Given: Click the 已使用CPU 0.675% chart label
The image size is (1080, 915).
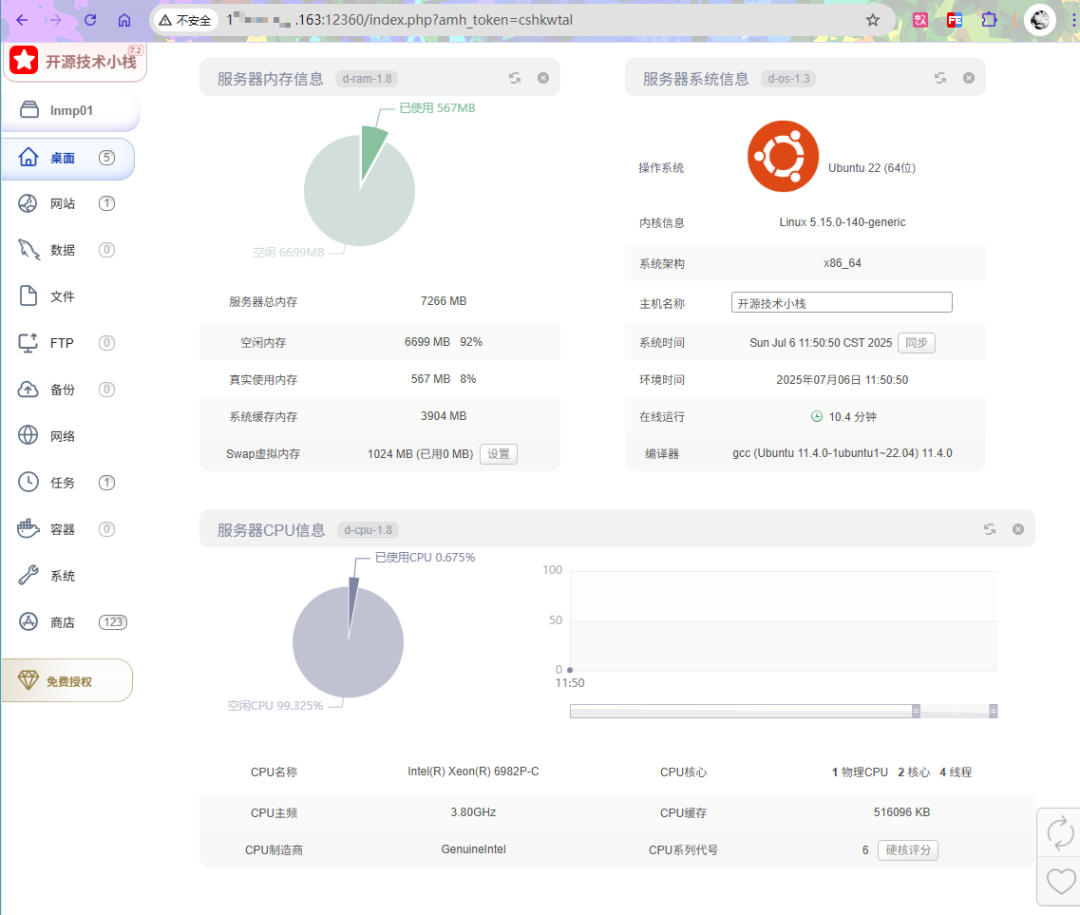Looking at the screenshot, I should tap(425, 557).
